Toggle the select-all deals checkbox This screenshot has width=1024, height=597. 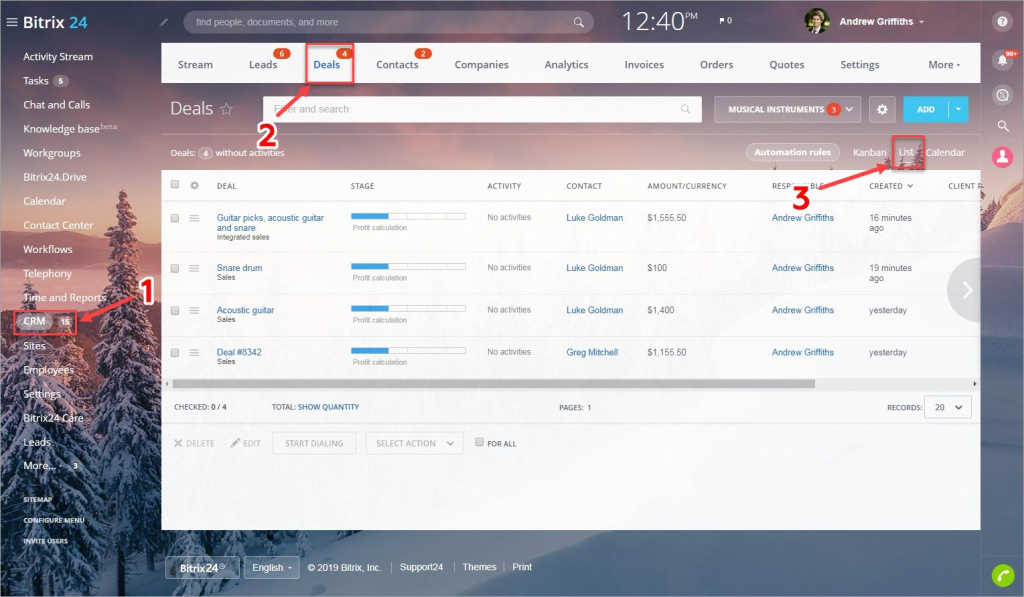point(174,185)
